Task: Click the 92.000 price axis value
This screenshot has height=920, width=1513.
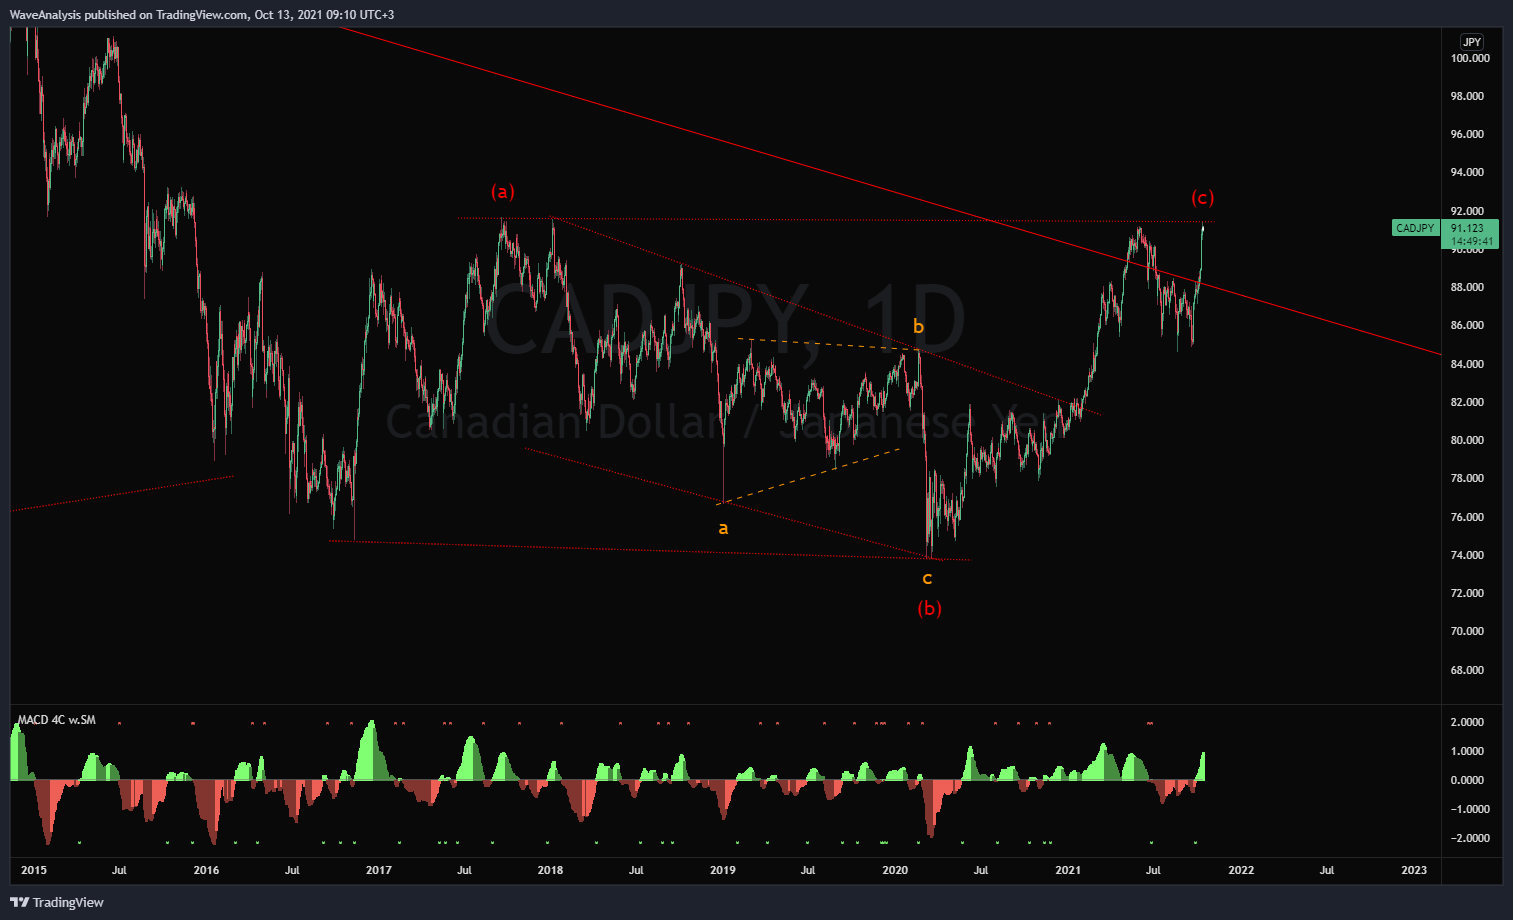Action: click(x=1468, y=211)
